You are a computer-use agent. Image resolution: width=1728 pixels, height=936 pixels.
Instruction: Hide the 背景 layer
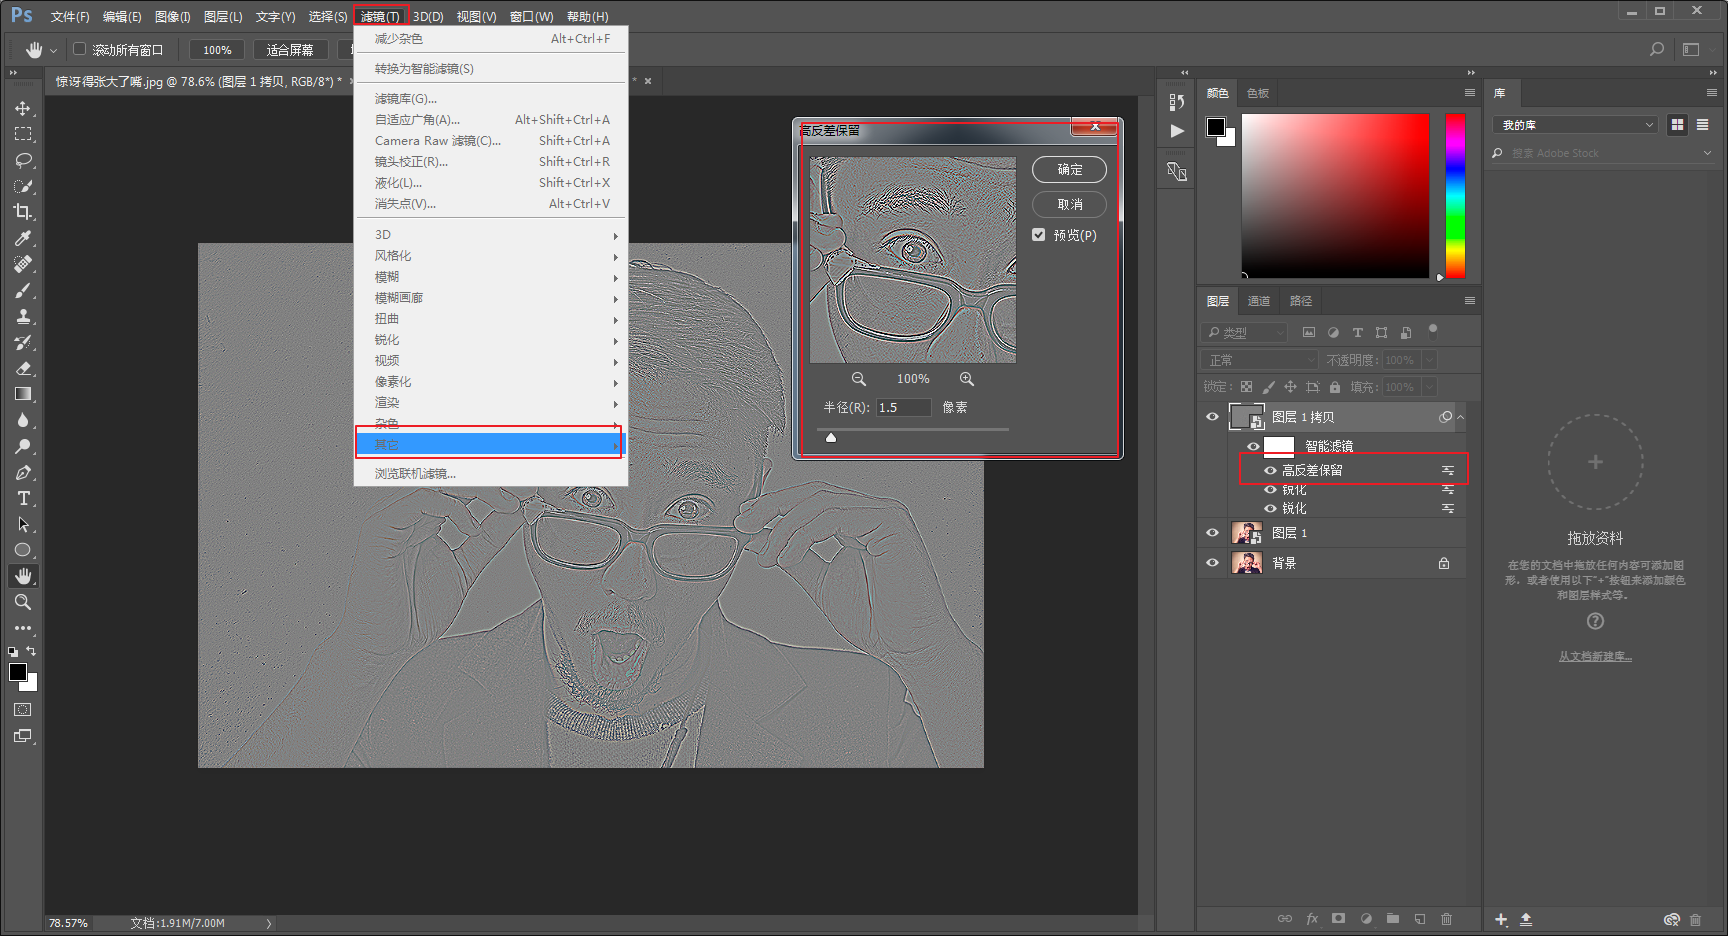point(1212,563)
